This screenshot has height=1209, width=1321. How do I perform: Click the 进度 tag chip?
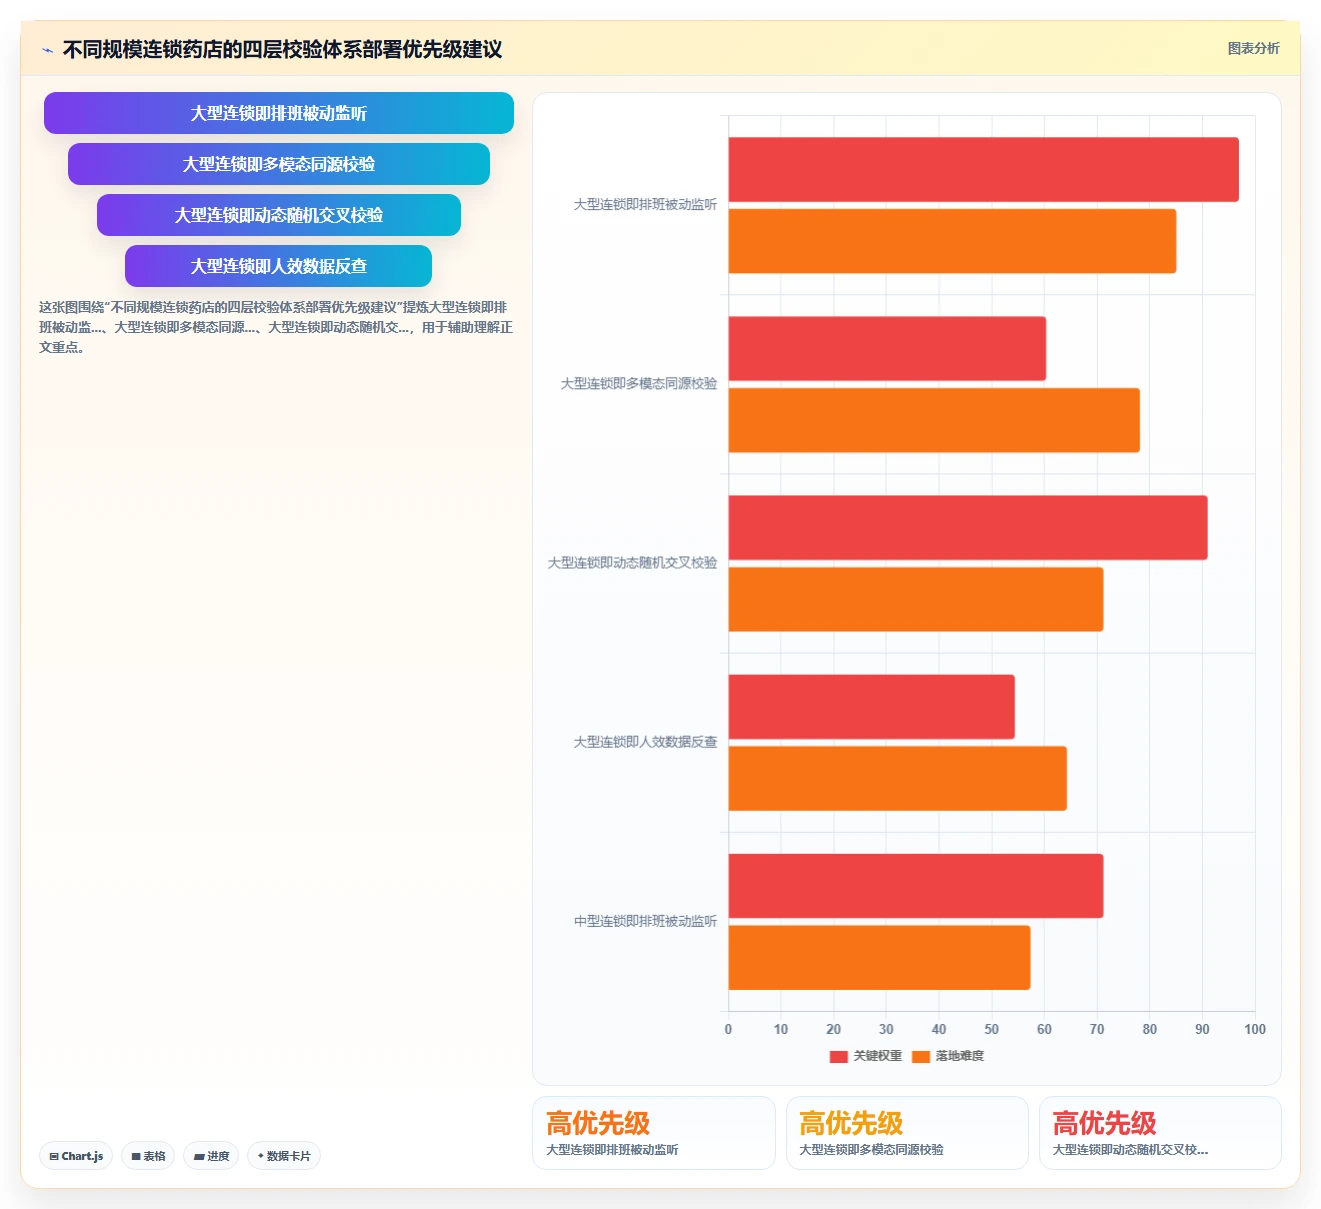tap(211, 1156)
